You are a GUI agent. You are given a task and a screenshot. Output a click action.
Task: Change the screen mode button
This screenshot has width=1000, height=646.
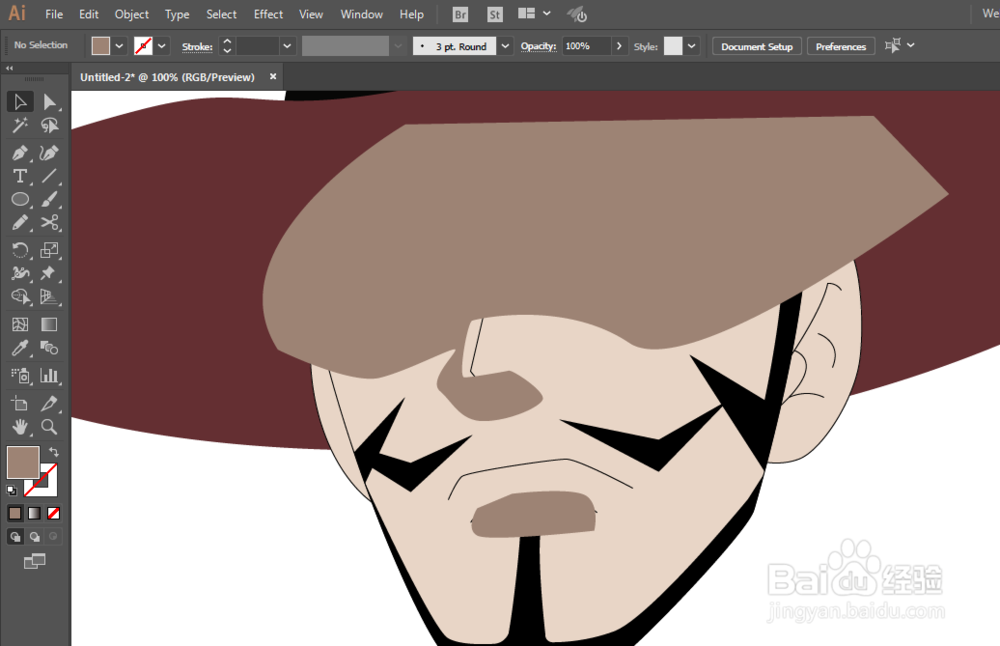tap(34, 561)
